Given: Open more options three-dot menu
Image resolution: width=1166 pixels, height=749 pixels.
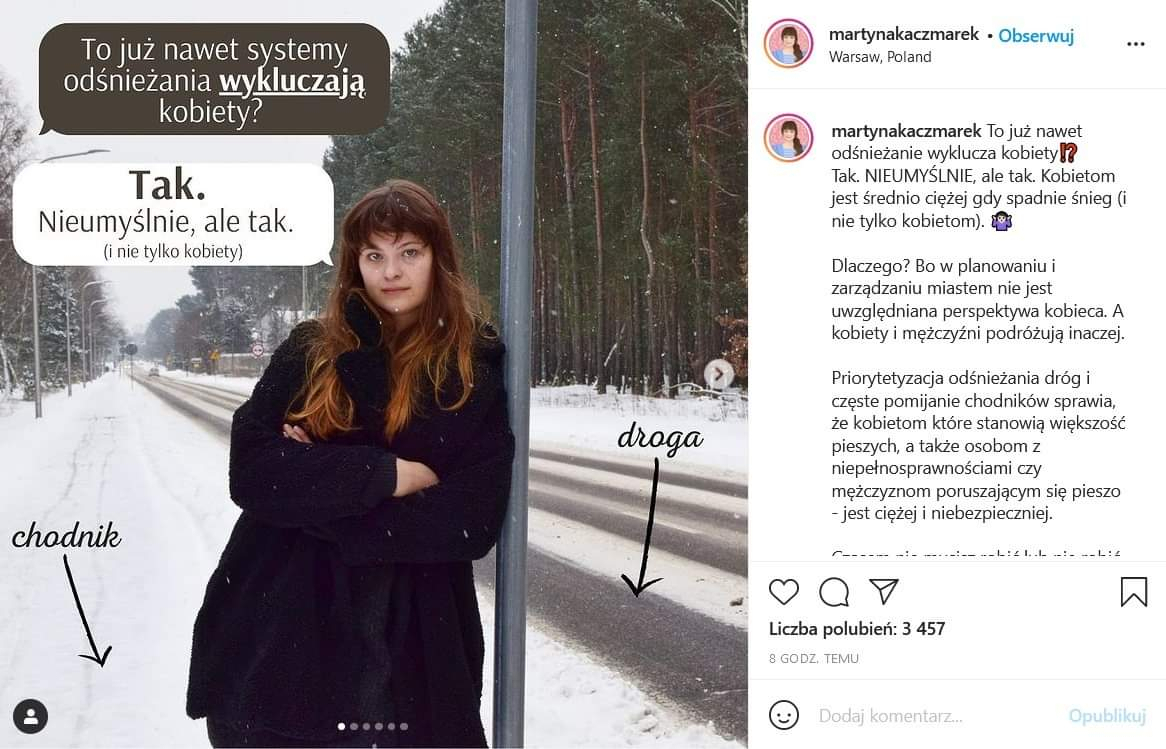Looking at the screenshot, I should 1136,44.
